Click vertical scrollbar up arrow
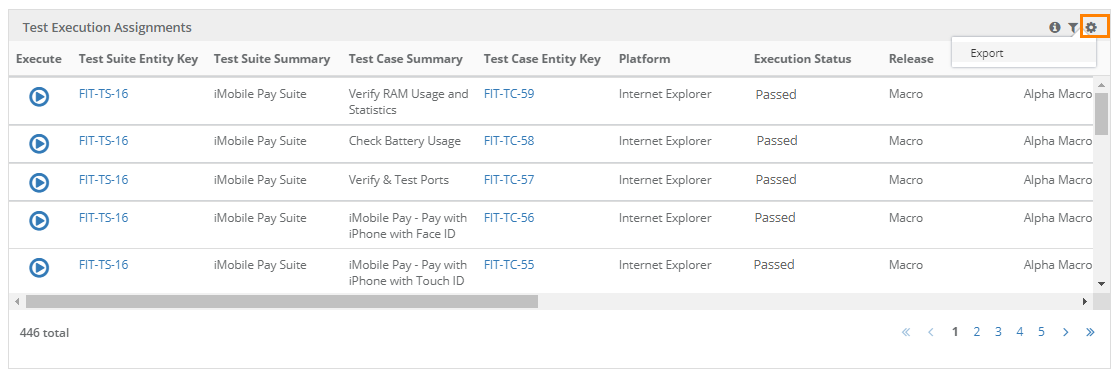Viewport: 1113px width, 372px height. pyautogui.click(x=1101, y=85)
